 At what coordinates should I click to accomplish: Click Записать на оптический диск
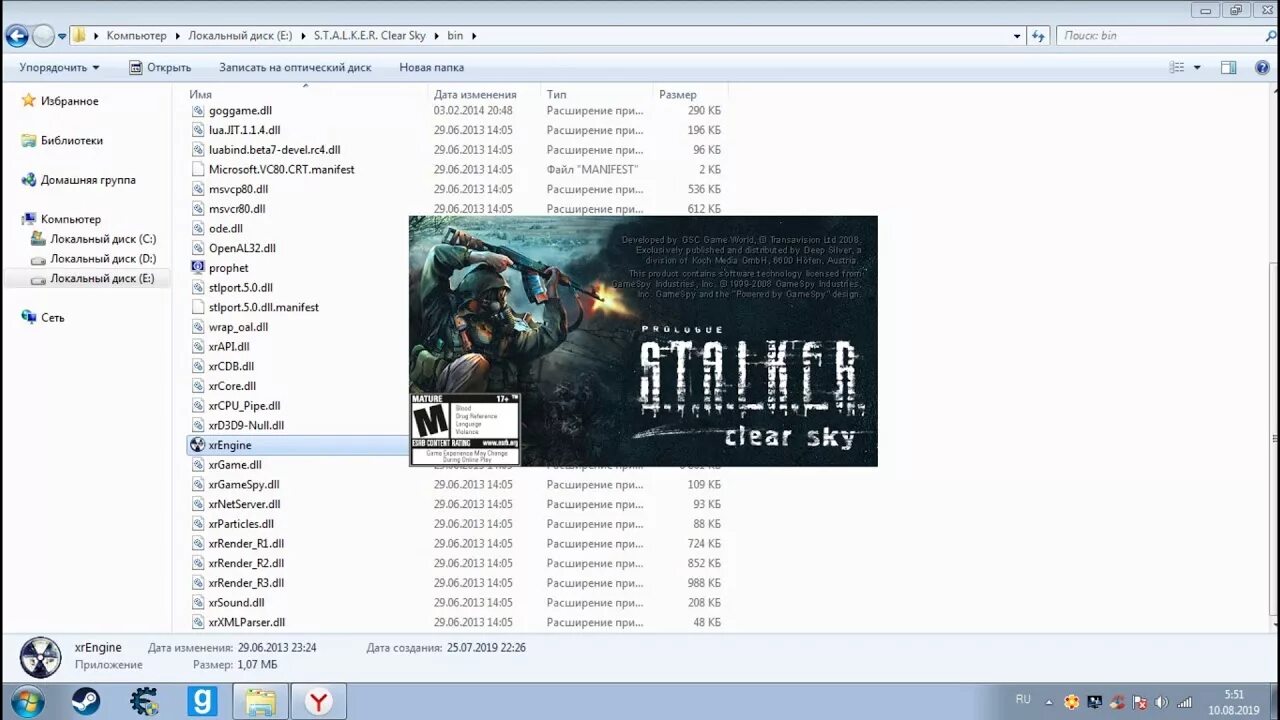[x=295, y=67]
